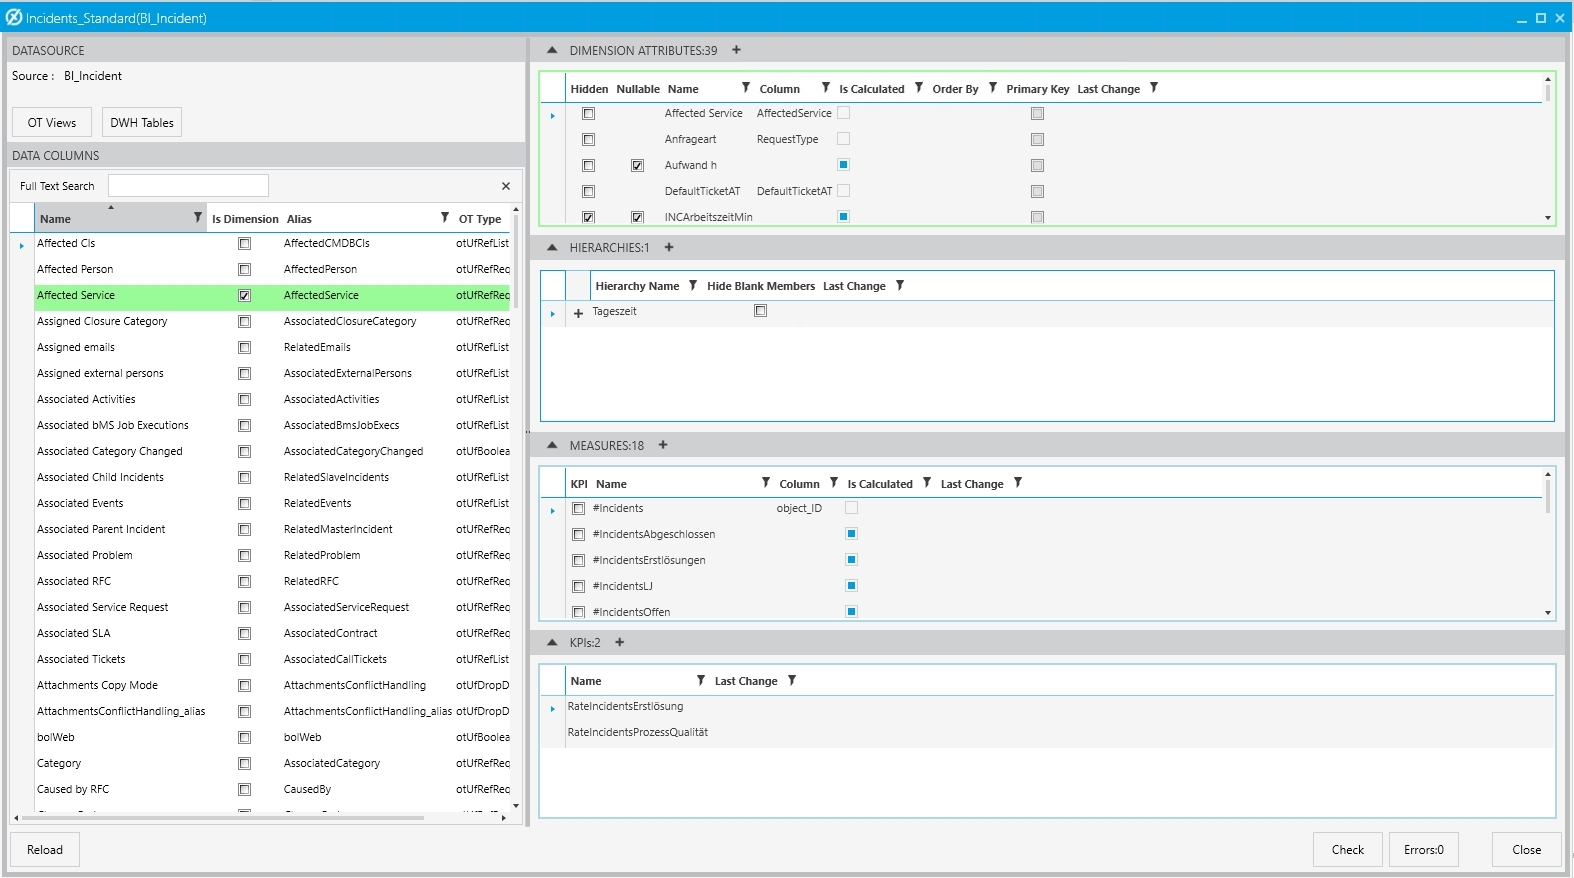Click the app logo in title bar
Image resolution: width=1574 pixels, height=878 pixels.
click(14, 17)
